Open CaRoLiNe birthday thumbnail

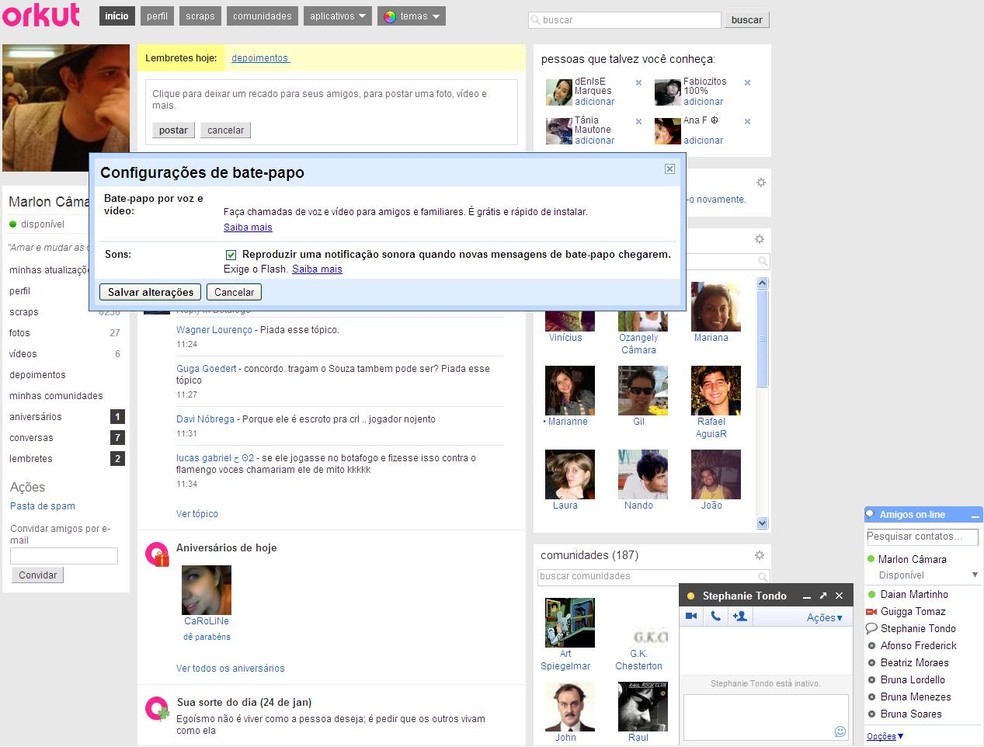pos(206,590)
